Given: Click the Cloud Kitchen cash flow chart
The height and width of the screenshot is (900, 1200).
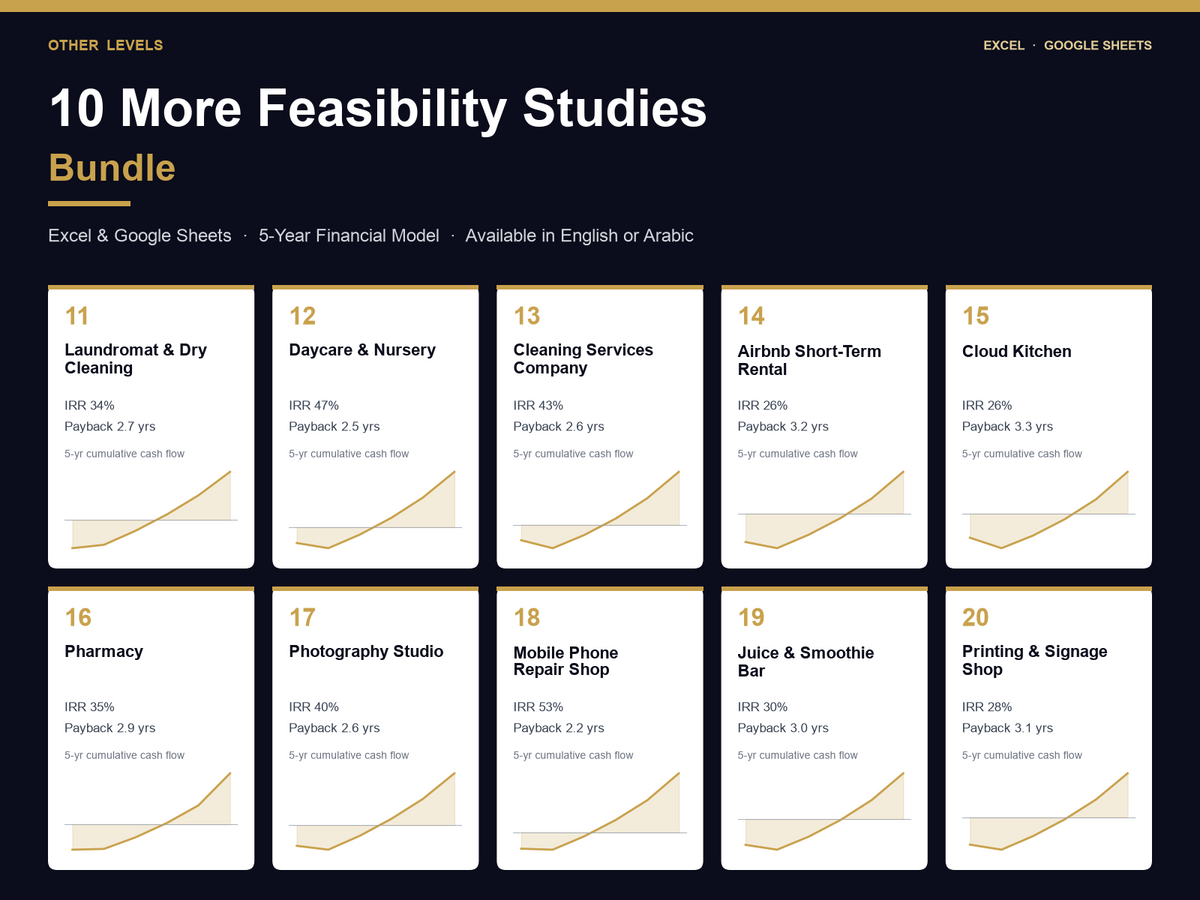Looking at the screenshot, I should point(1049,510).
